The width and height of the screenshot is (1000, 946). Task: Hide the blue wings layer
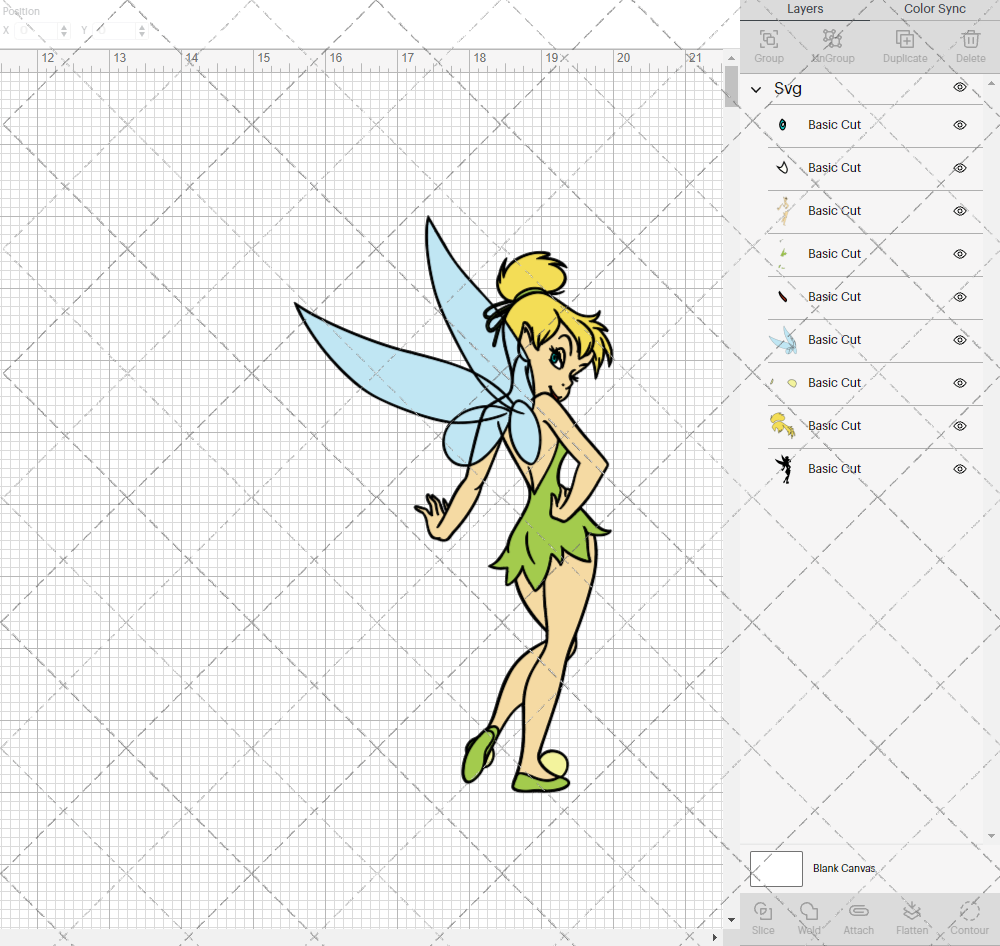click(x=960, y=340)
